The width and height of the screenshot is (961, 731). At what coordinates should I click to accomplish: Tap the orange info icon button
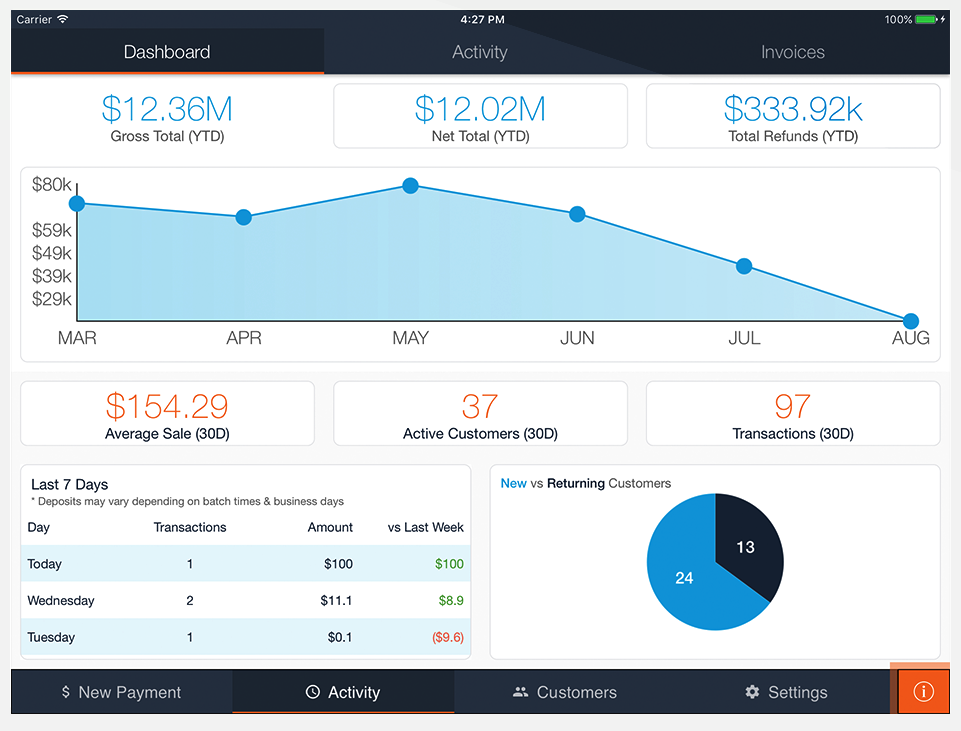coord(923,692)
